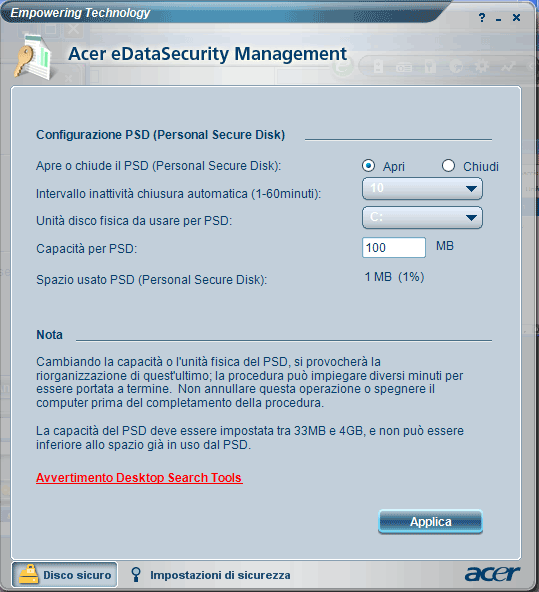
Task: Open the faded gear eSettings icon
Action: 481,67
